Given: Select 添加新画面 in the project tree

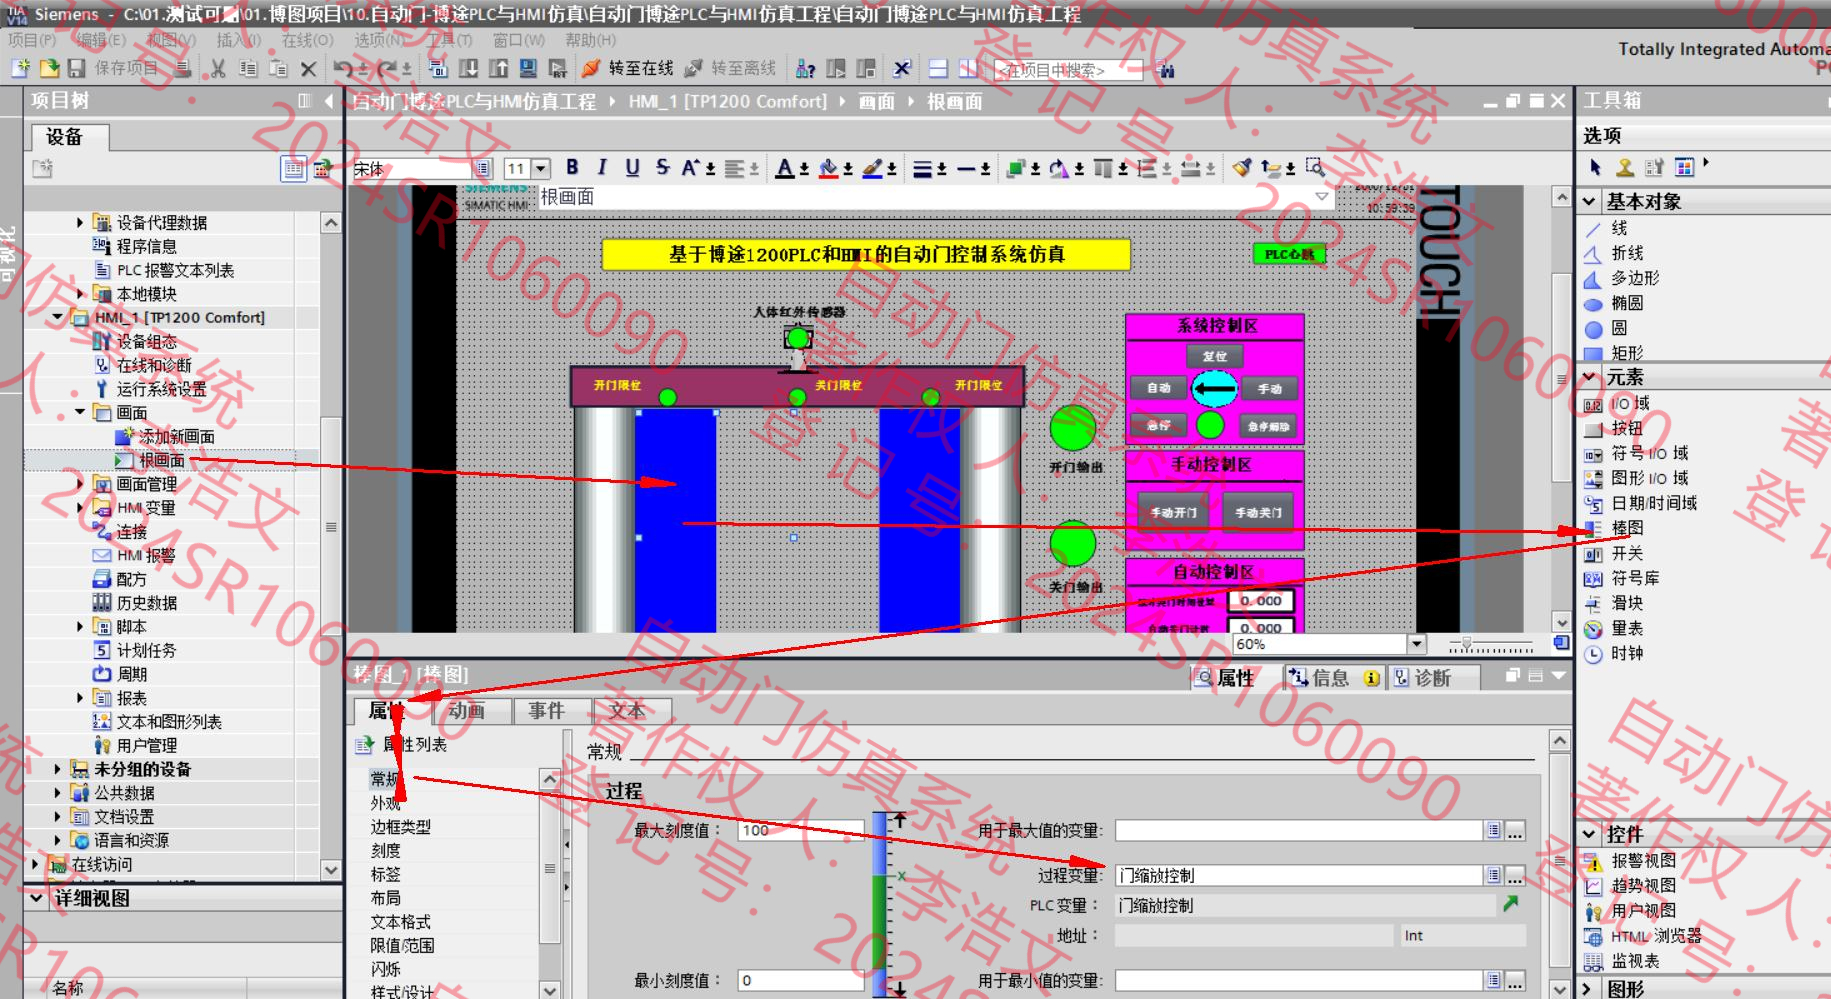Looking at the screenshot, I should point(176,436).
